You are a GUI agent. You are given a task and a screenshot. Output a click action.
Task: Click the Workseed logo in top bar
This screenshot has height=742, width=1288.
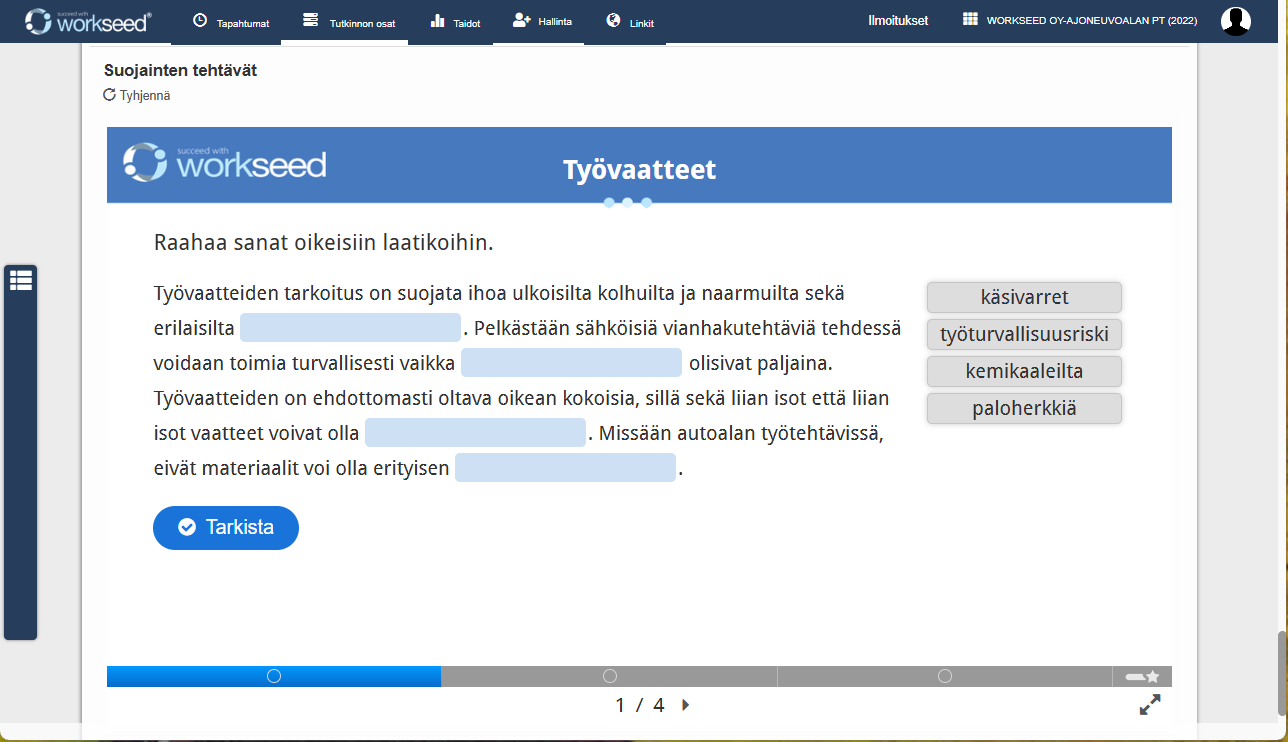click(x=89, y=21)
